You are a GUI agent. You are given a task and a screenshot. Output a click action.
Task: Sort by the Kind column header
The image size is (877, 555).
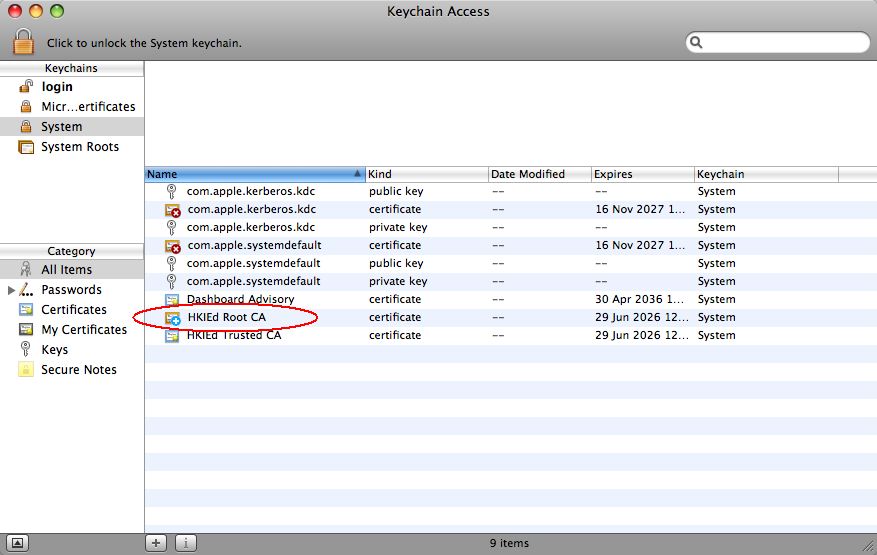click(427, 174)
